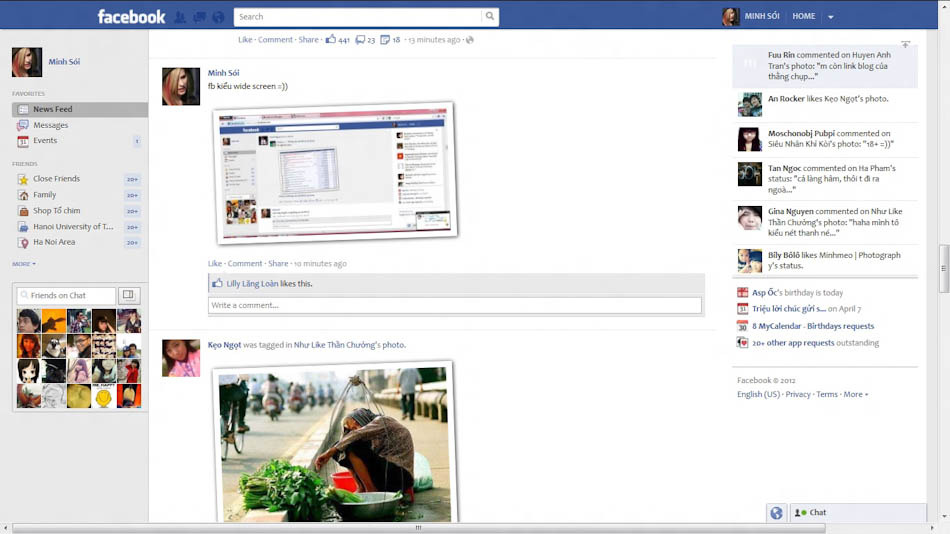Select News Feed in favorites
The height and width of the screenshot is (534, 950).
pyautogui.click(x=79, y=109)
